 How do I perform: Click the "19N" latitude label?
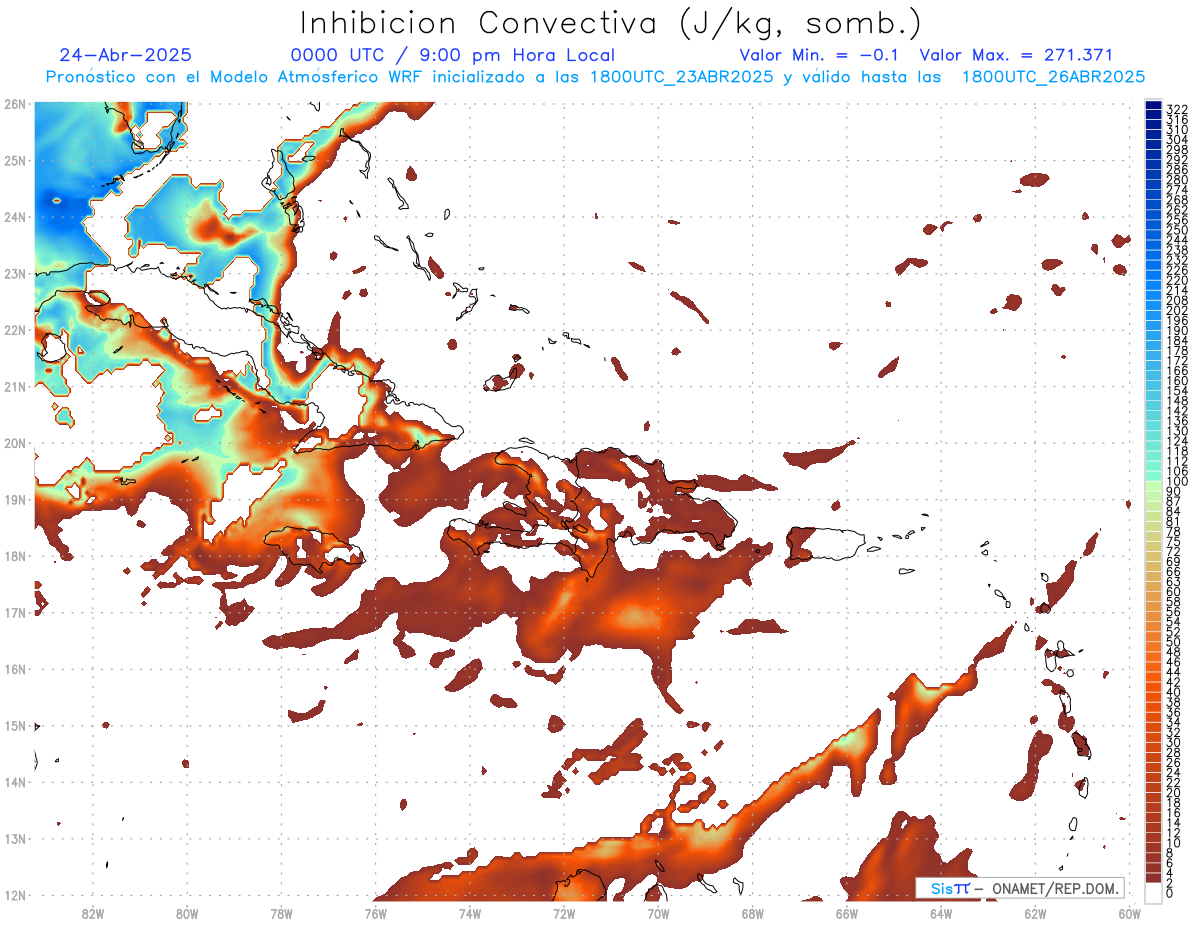(x=15, y=499)
